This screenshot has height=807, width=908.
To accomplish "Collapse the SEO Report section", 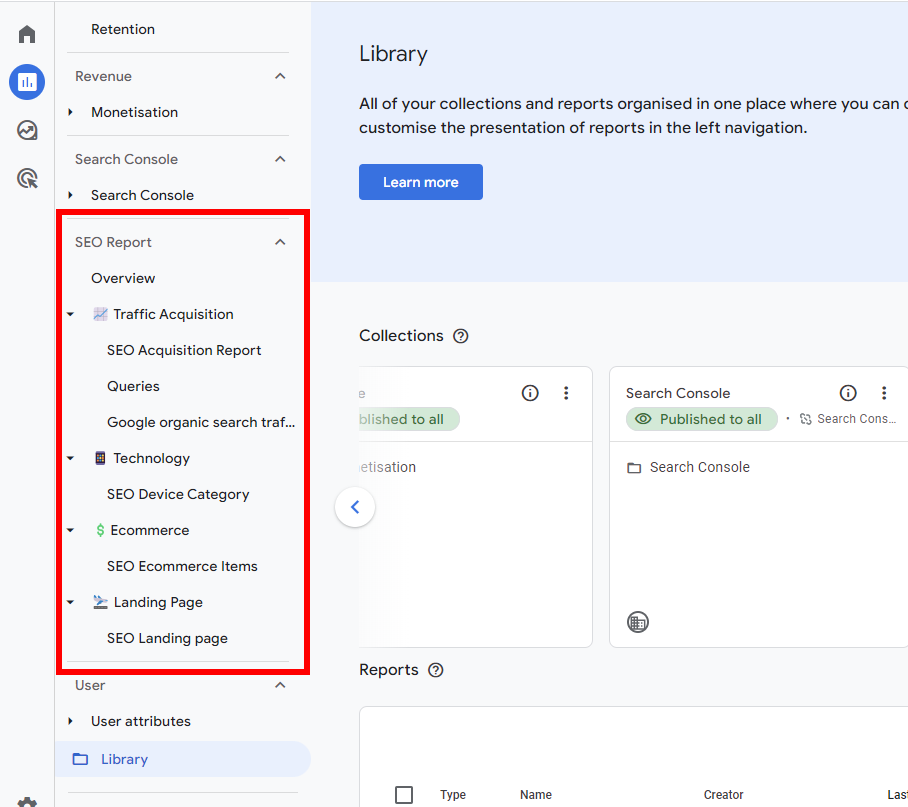I will tap(280, 242).
